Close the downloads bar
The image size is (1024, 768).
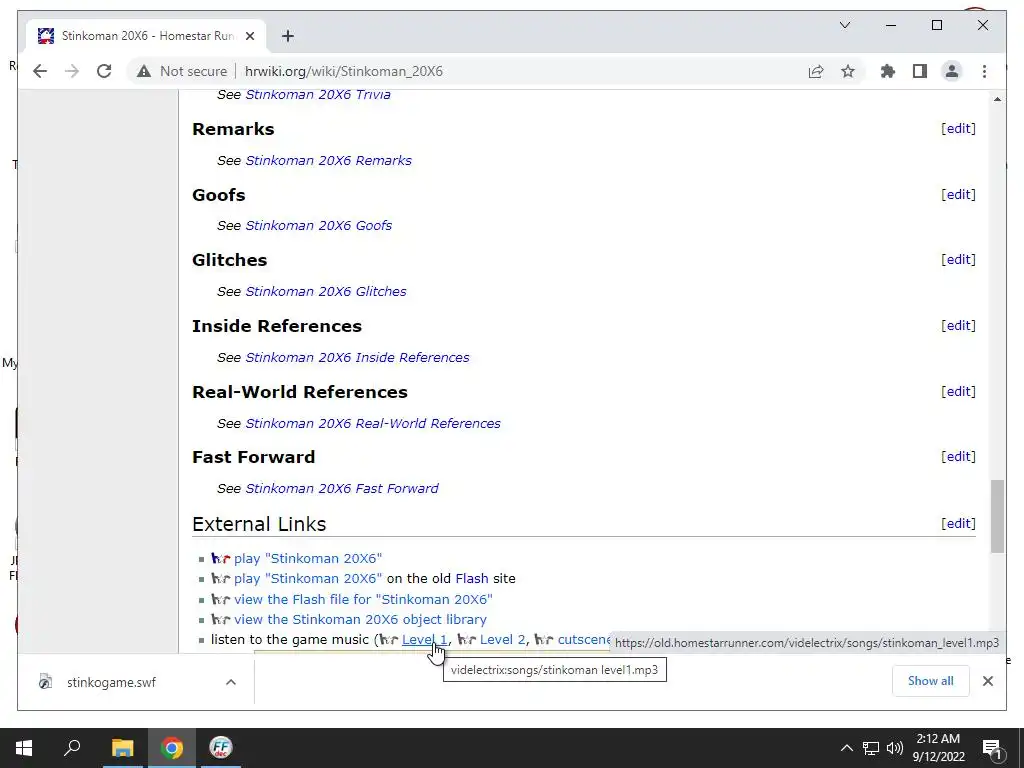point(987,681)
